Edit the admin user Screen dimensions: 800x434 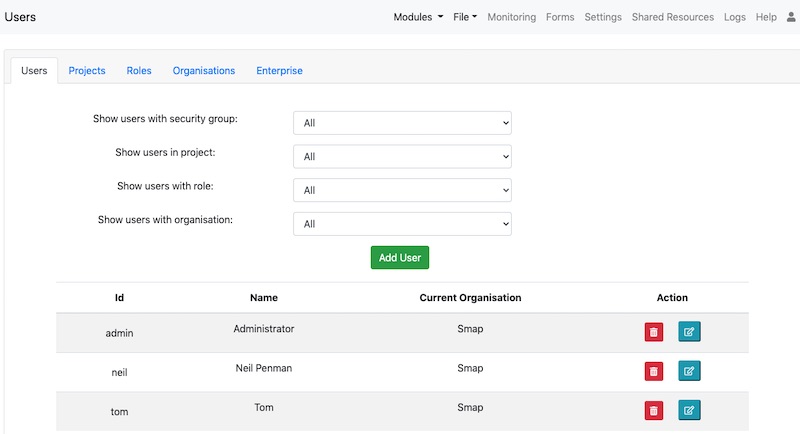689,332
